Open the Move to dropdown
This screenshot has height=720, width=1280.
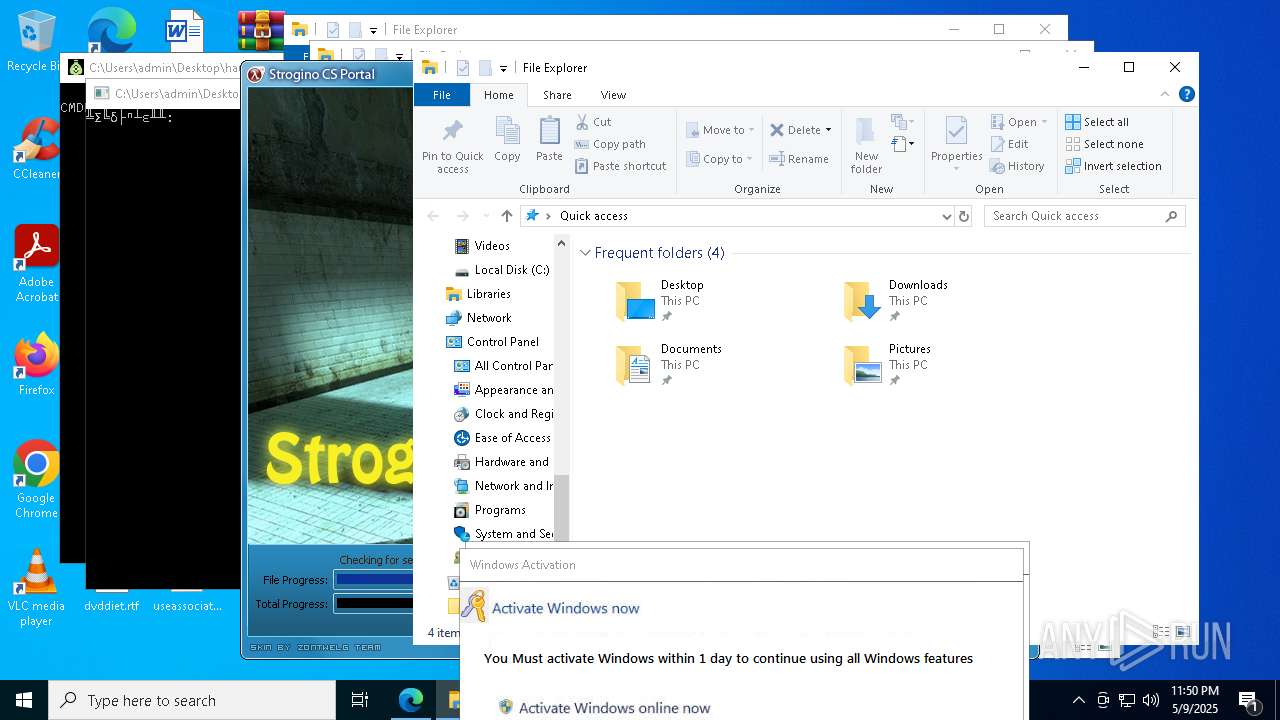pyautogui.click(x=720, y=130)
